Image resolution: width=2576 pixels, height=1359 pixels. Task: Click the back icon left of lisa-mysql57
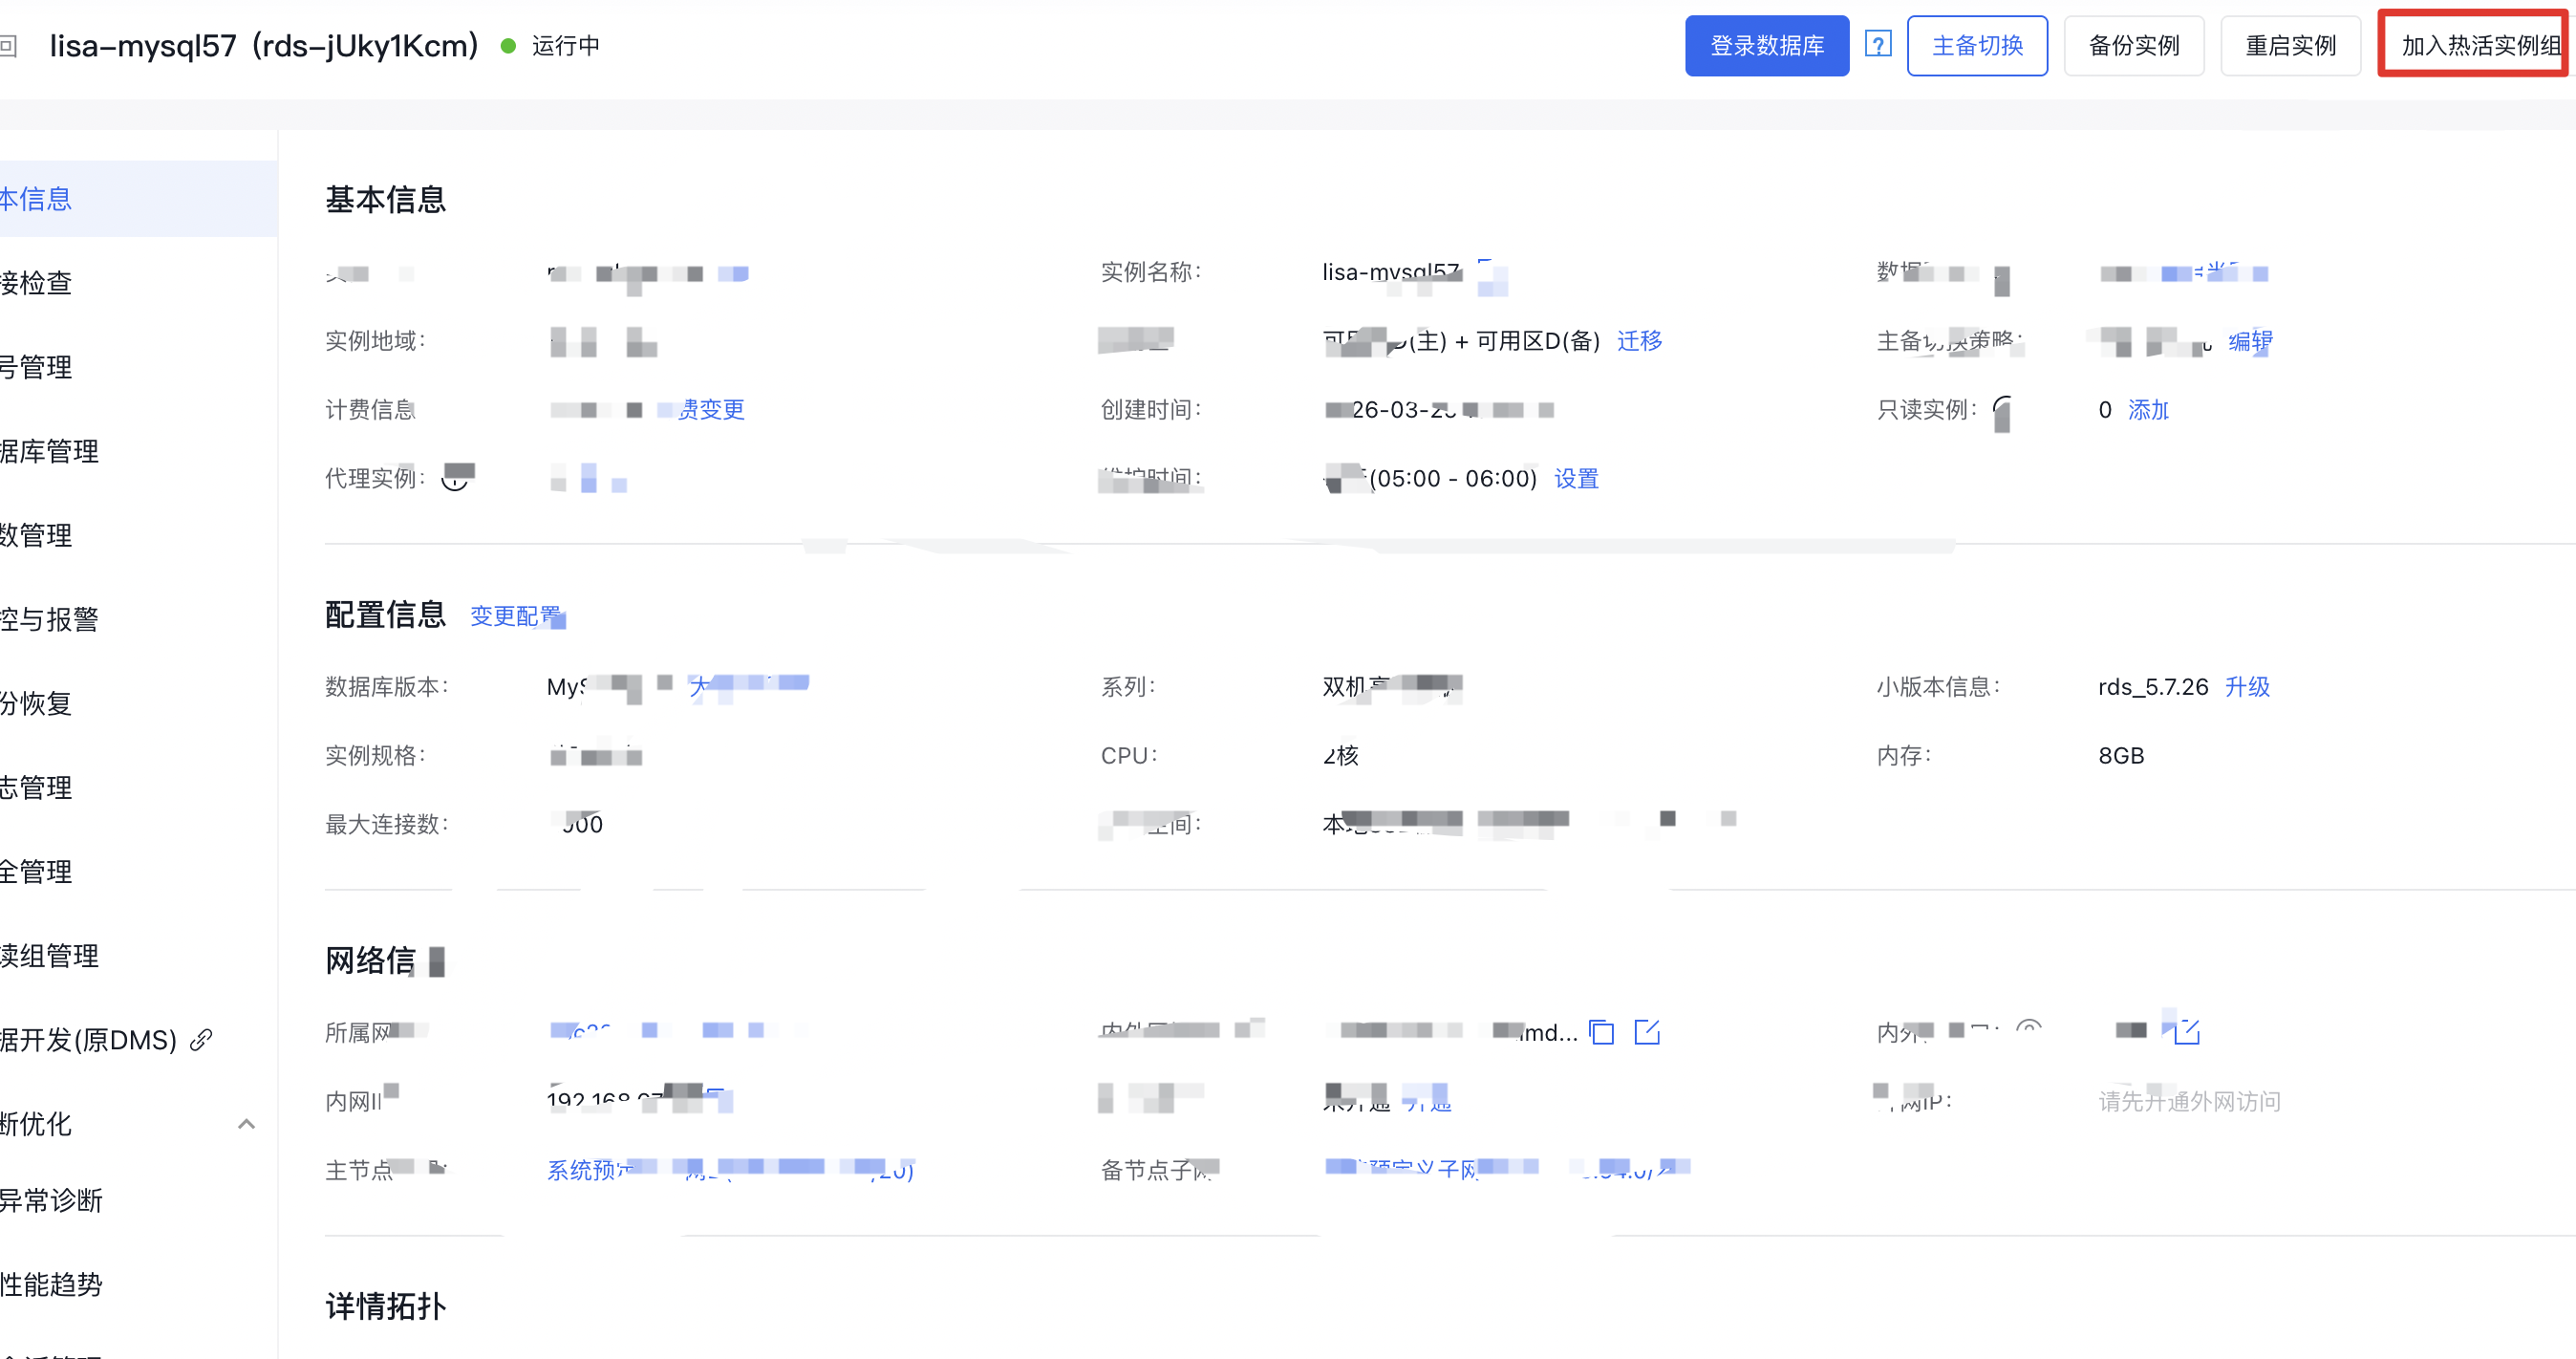click(8, 46)
